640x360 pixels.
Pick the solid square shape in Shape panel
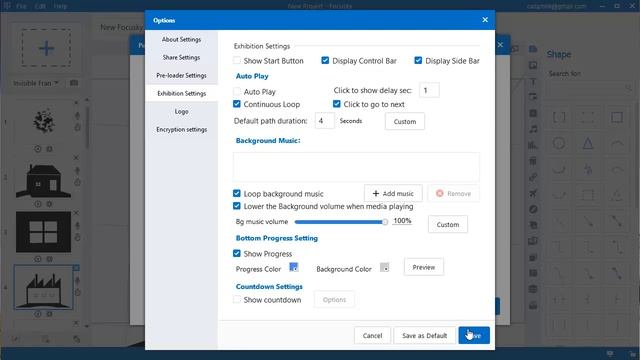(617, 118)
